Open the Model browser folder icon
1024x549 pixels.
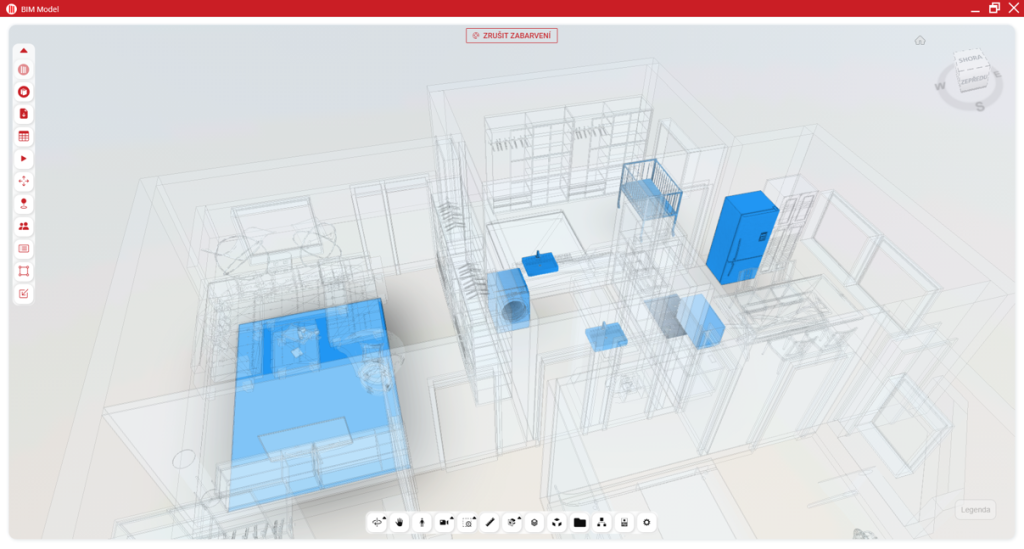(580, 522)
